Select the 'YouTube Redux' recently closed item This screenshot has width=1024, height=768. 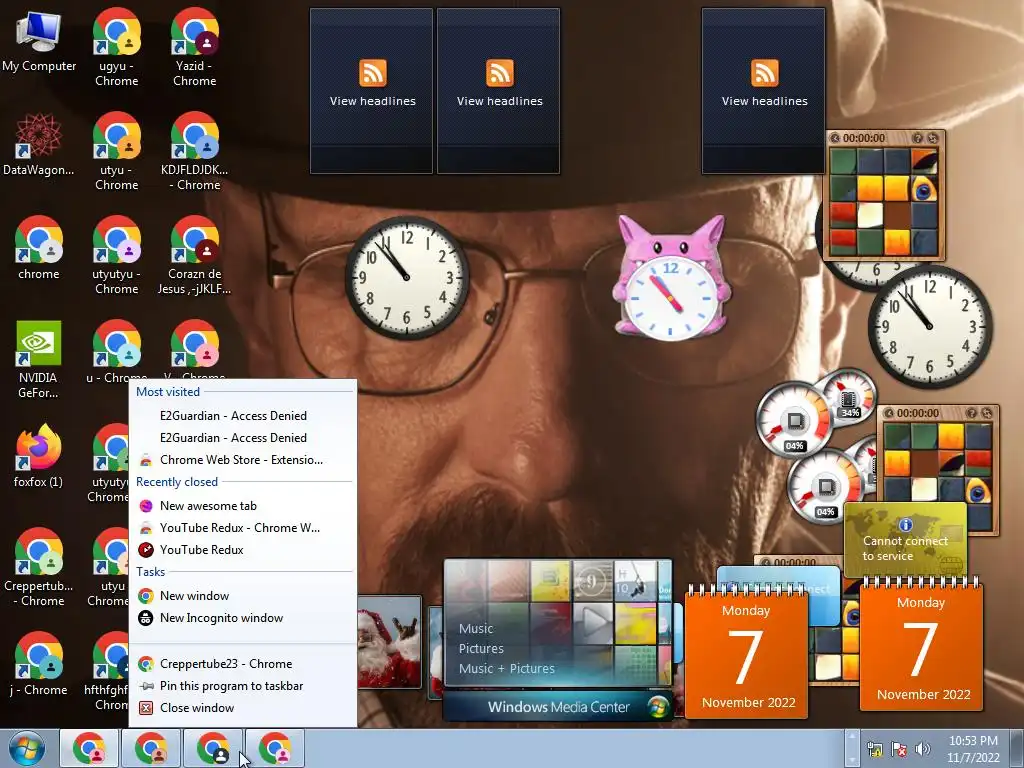point(243,550)
